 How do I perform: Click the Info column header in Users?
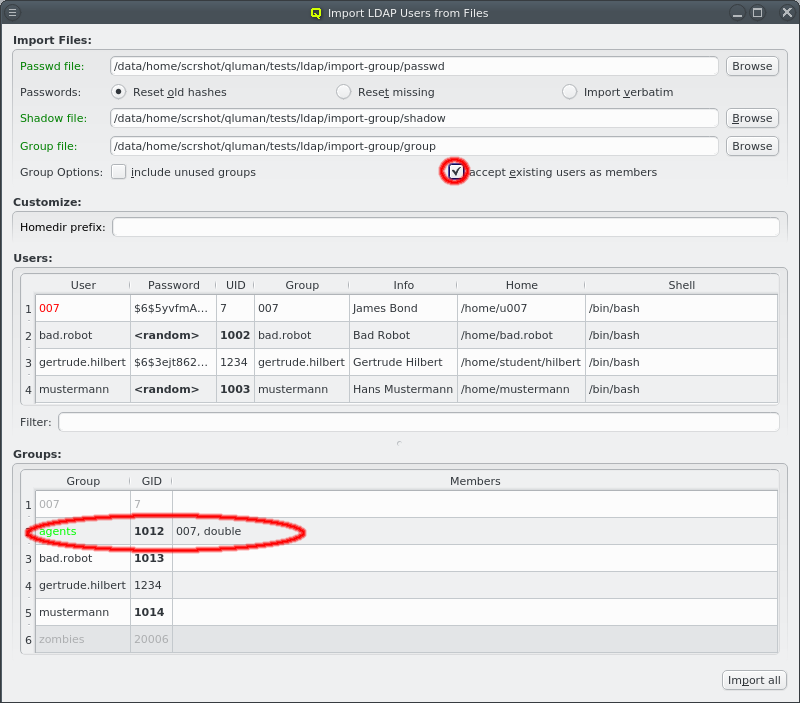[404, 285]
